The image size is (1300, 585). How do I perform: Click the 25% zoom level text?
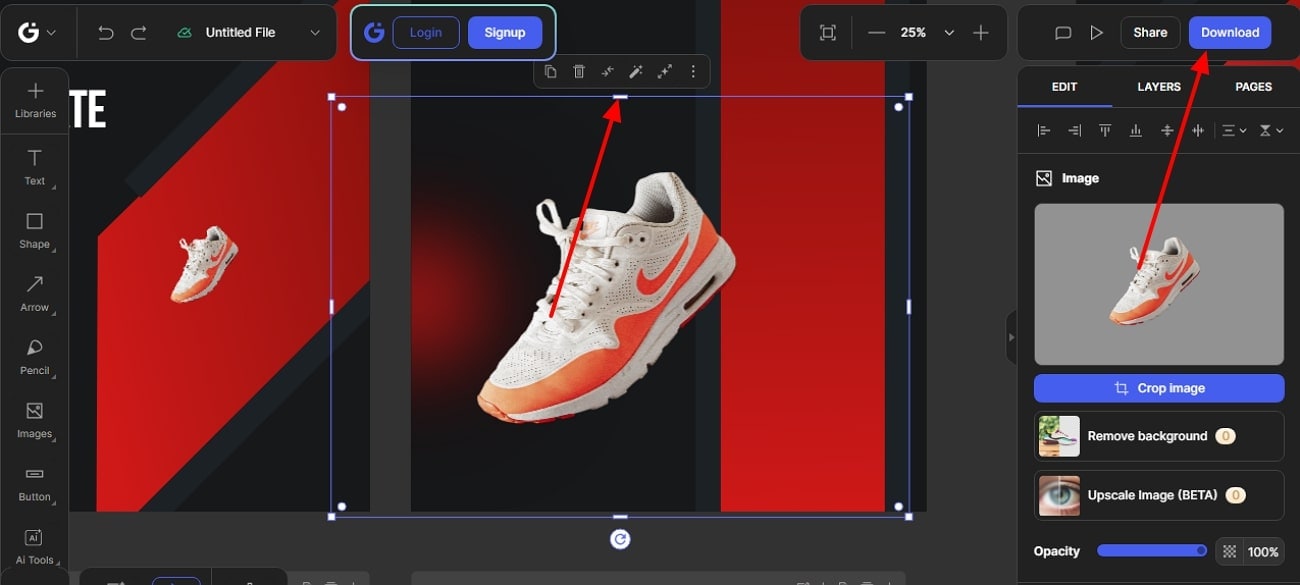(912, 33)
